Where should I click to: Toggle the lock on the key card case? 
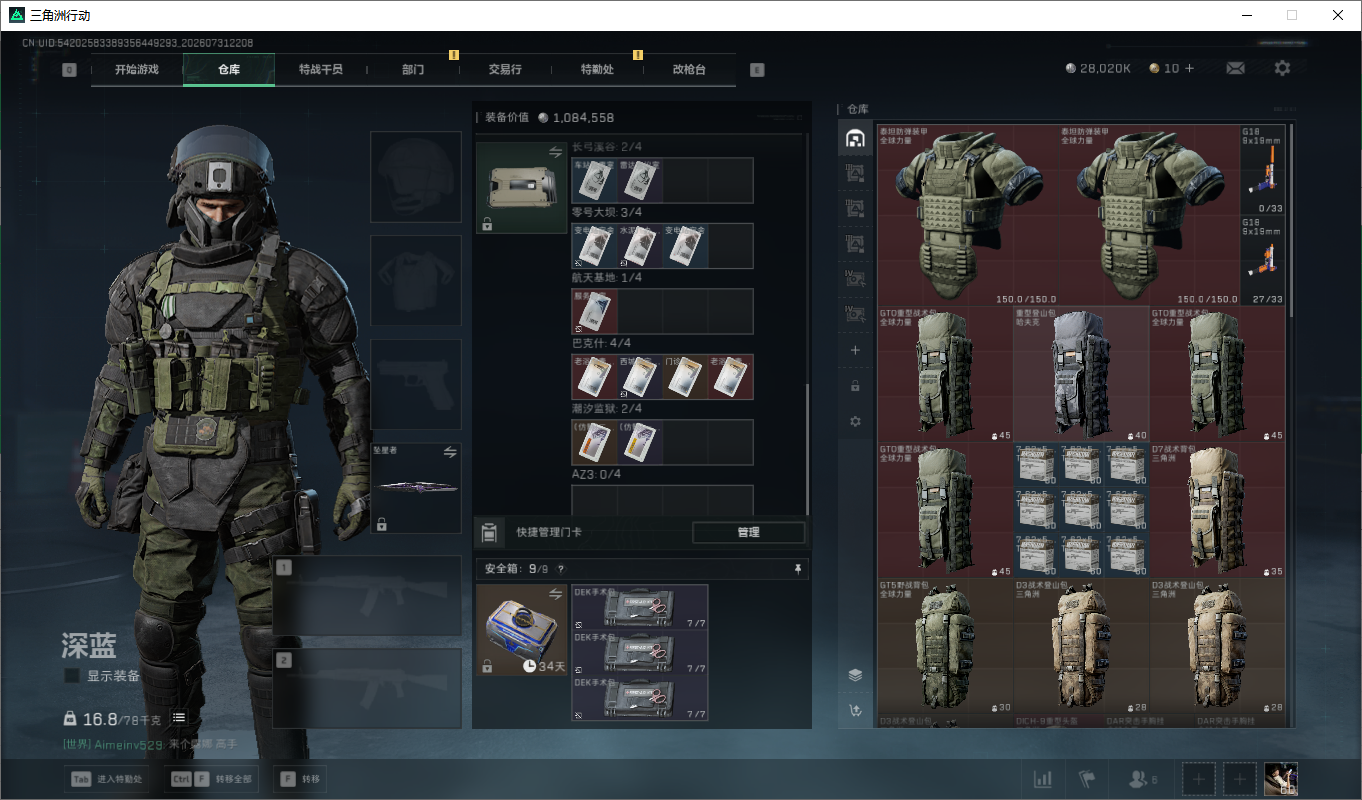[487, 224]
